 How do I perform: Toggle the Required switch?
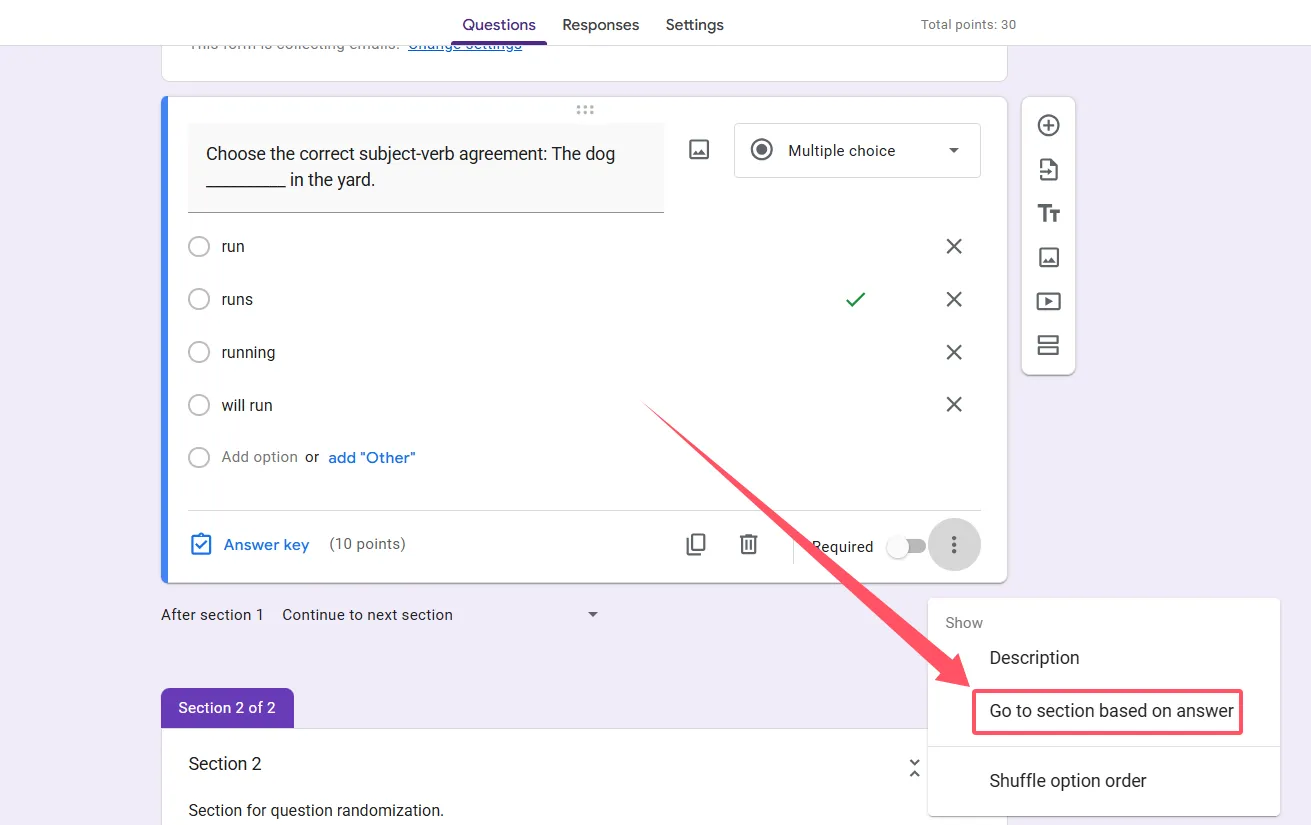tap(907, 546)
